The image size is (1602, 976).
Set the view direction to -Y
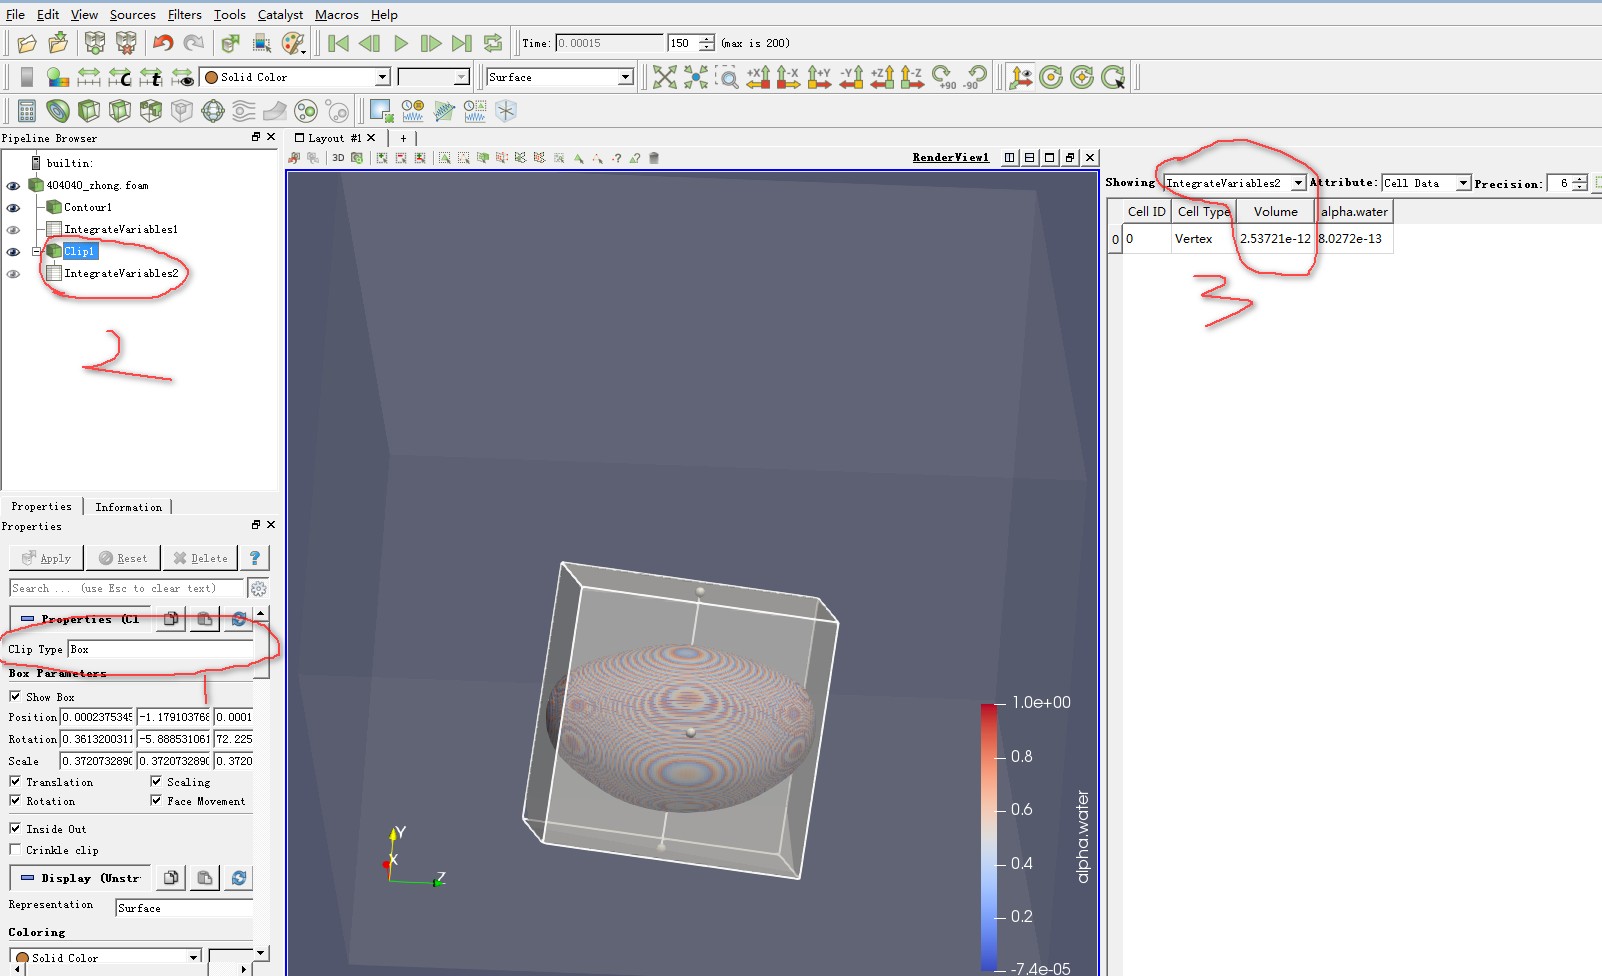pos(851,77)
